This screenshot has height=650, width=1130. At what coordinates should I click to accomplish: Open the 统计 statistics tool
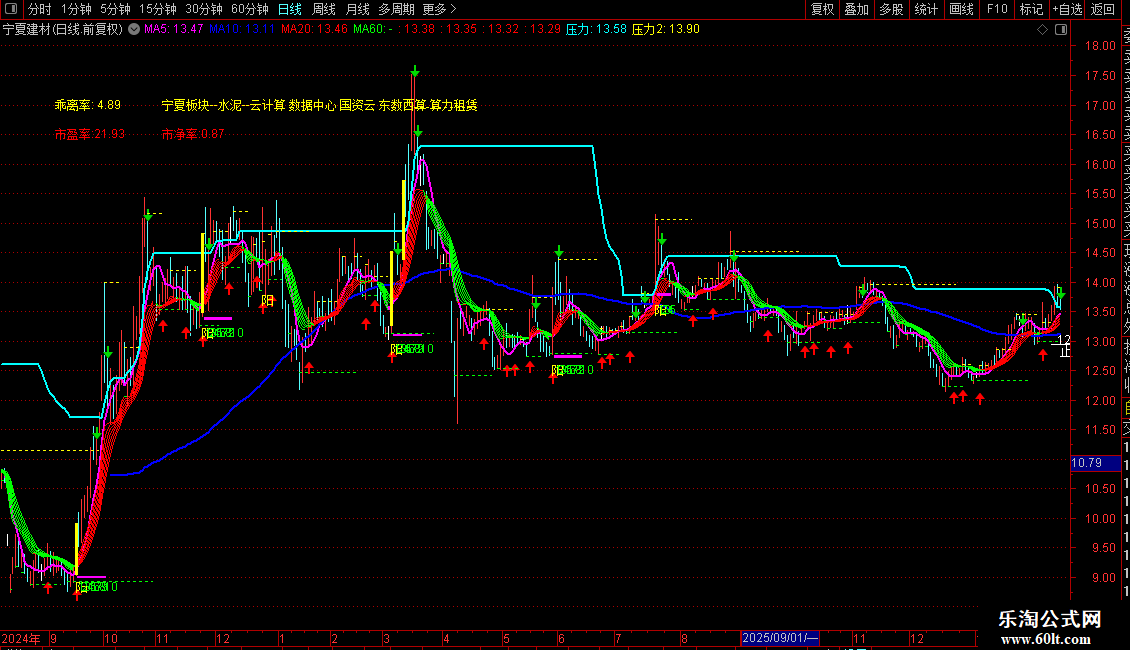point(926,9)
